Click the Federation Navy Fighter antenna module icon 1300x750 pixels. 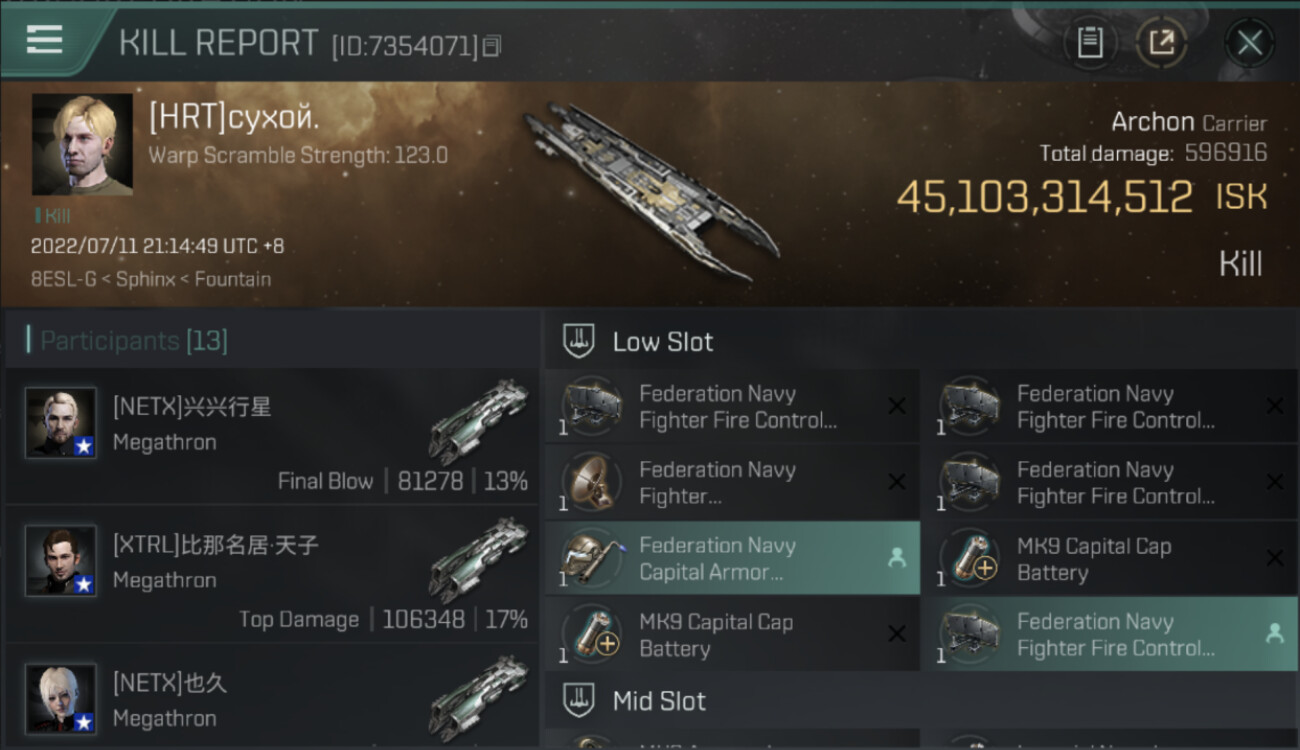[592, 482]
